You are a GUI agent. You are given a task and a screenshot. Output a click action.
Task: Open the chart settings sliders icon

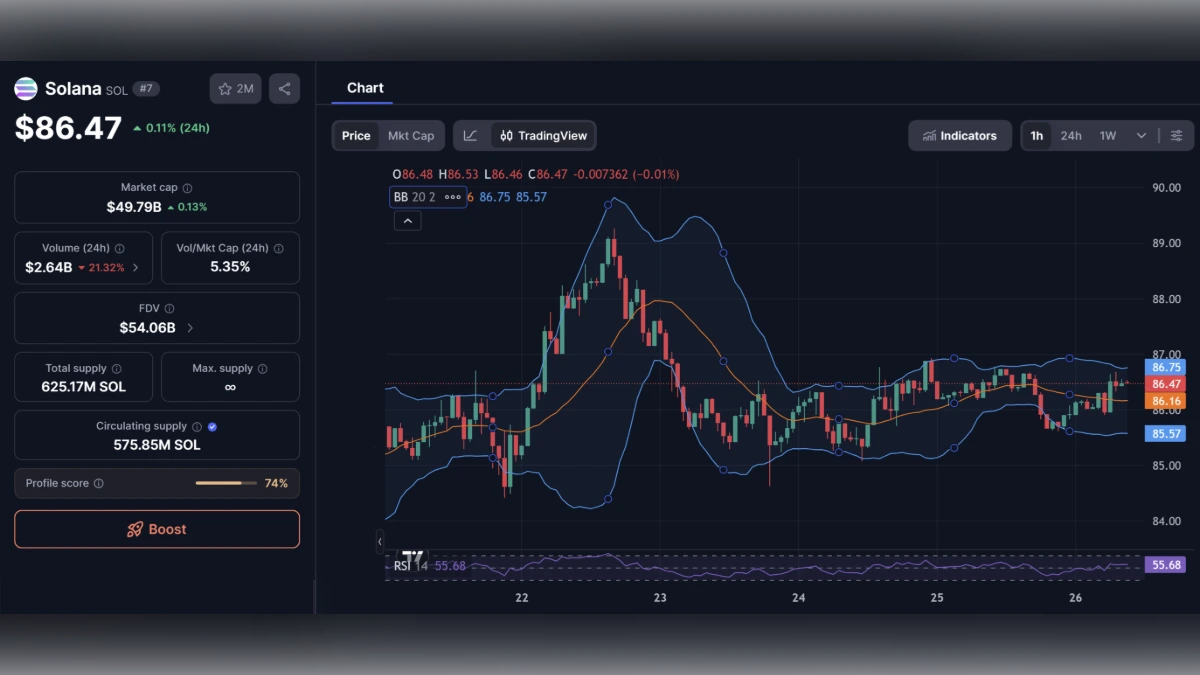(1176, 135)
